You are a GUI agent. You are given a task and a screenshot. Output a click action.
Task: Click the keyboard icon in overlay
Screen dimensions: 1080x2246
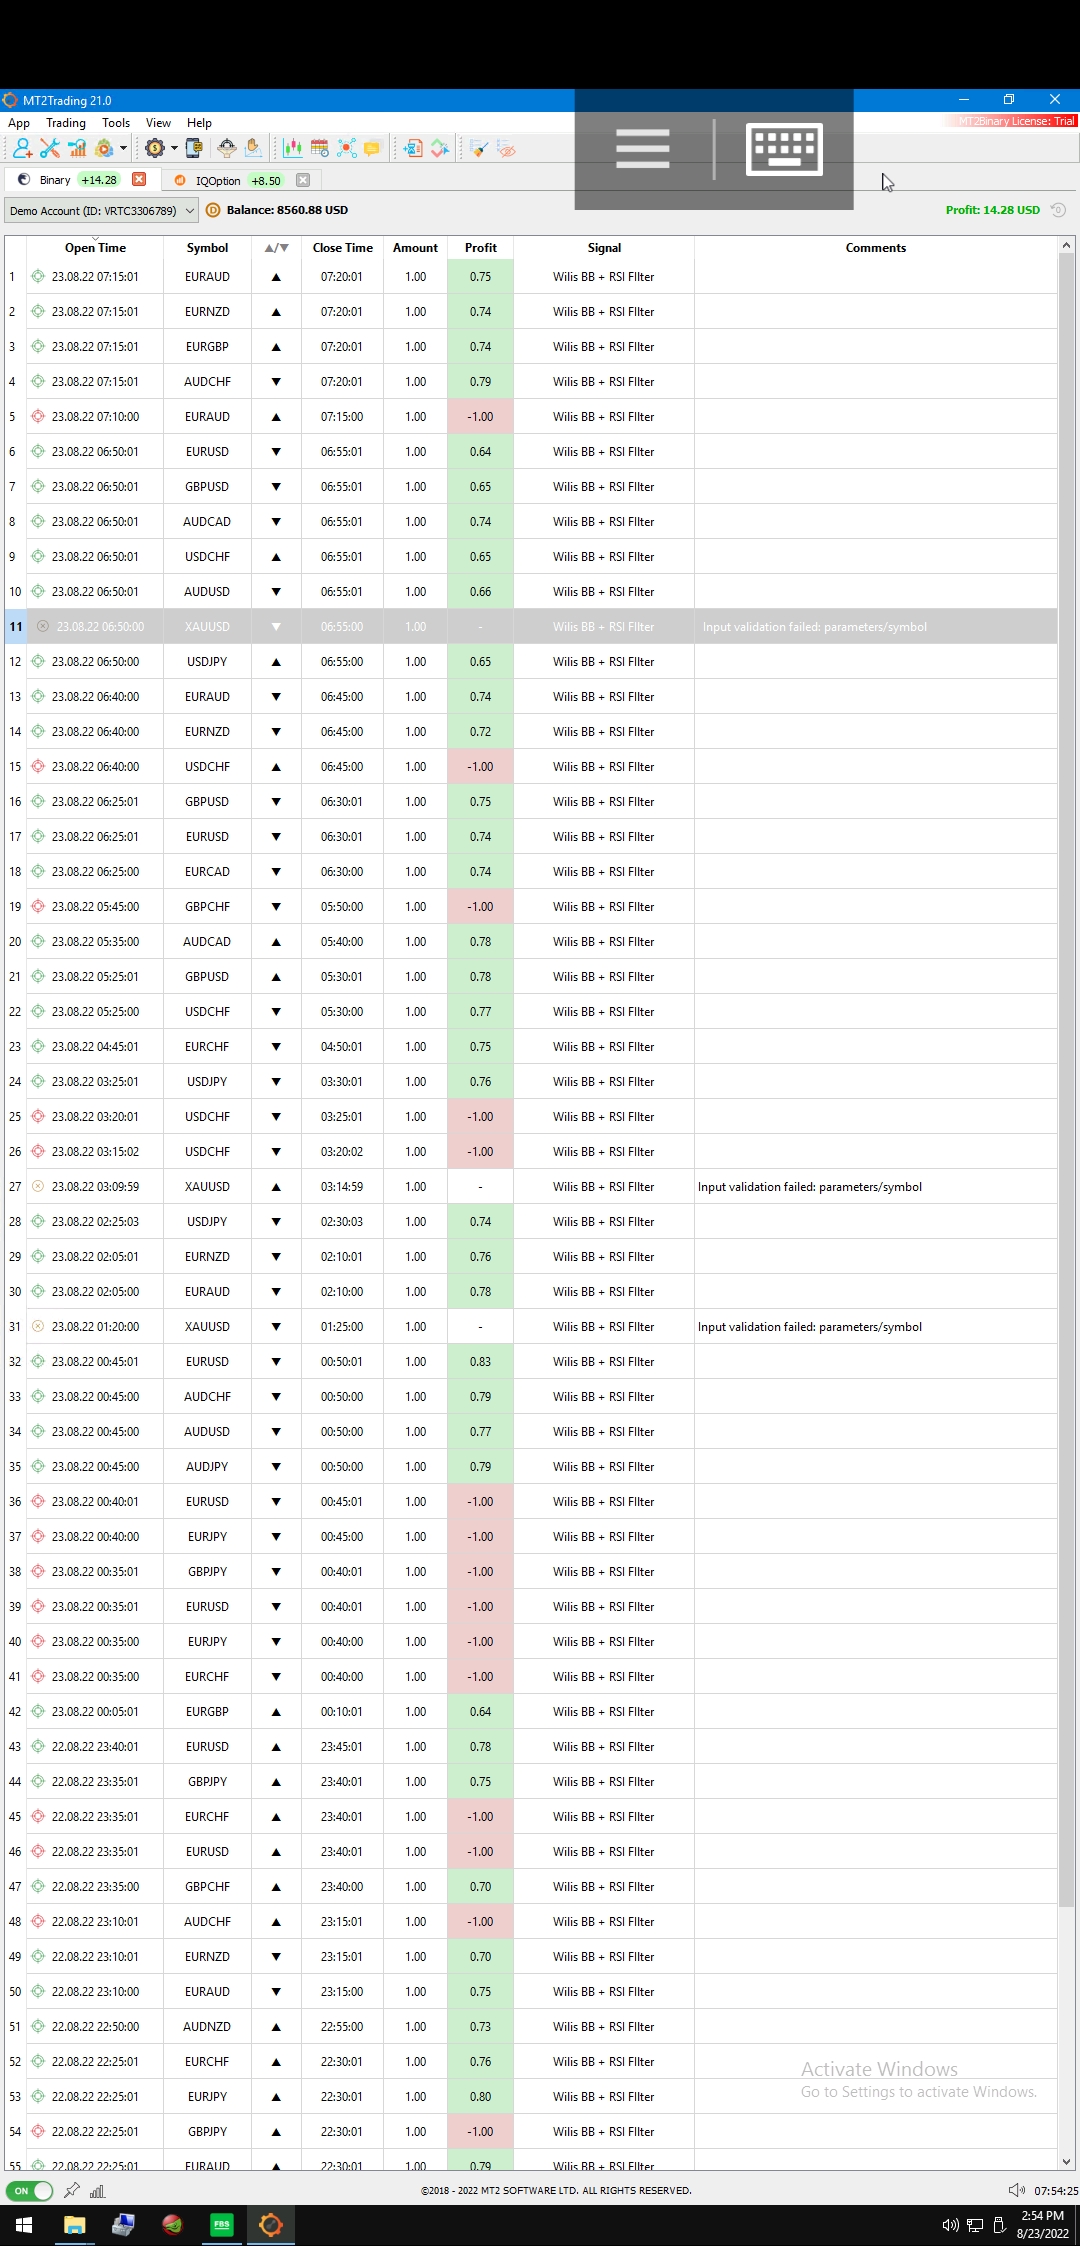click(785, 149)
